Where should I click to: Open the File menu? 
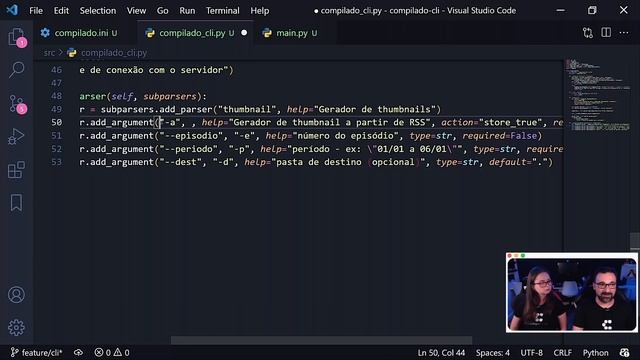point(36,11)
